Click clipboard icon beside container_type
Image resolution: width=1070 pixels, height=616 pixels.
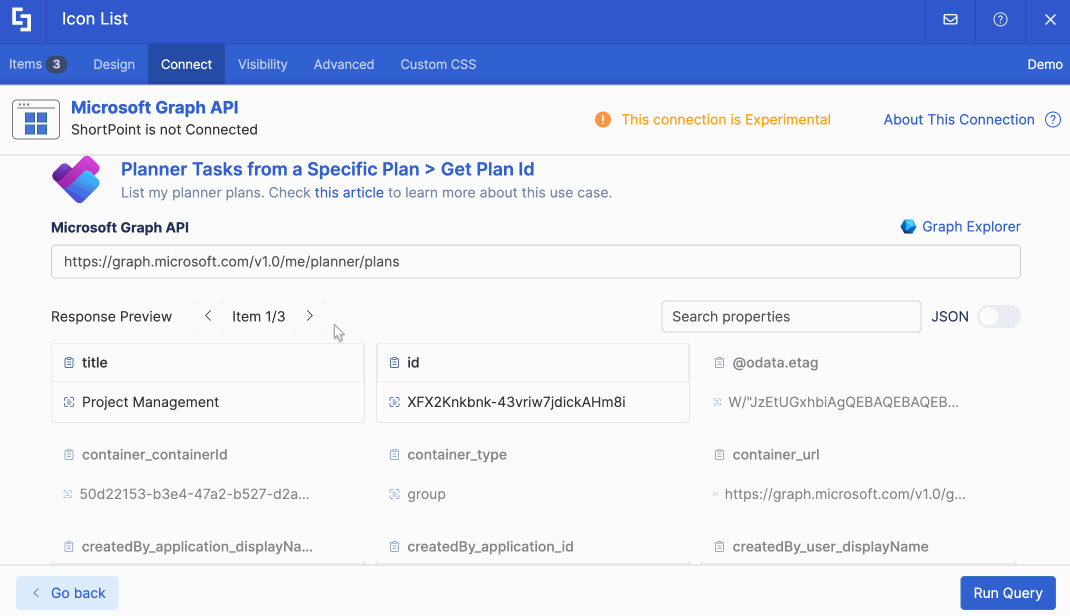tap(394, 454)
